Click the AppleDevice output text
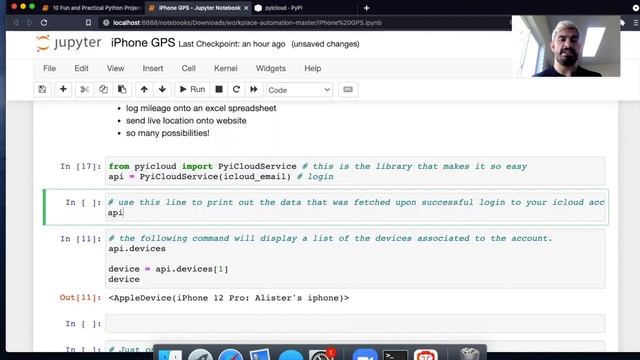The width and height of the screenshot is (640, 360). click(x=229, y=298)
